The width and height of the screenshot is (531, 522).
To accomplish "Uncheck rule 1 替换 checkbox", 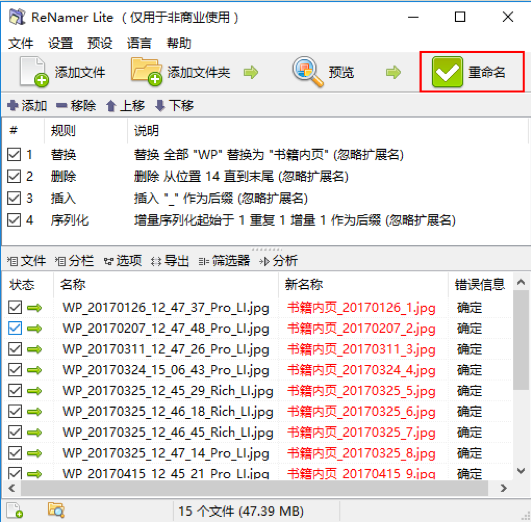I will click(14, 154).
